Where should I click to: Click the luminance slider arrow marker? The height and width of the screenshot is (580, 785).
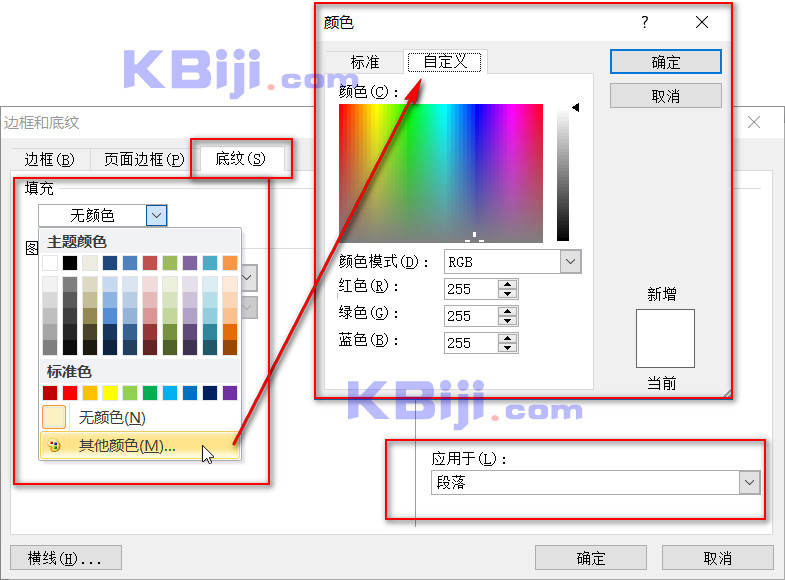pos(575,108)
